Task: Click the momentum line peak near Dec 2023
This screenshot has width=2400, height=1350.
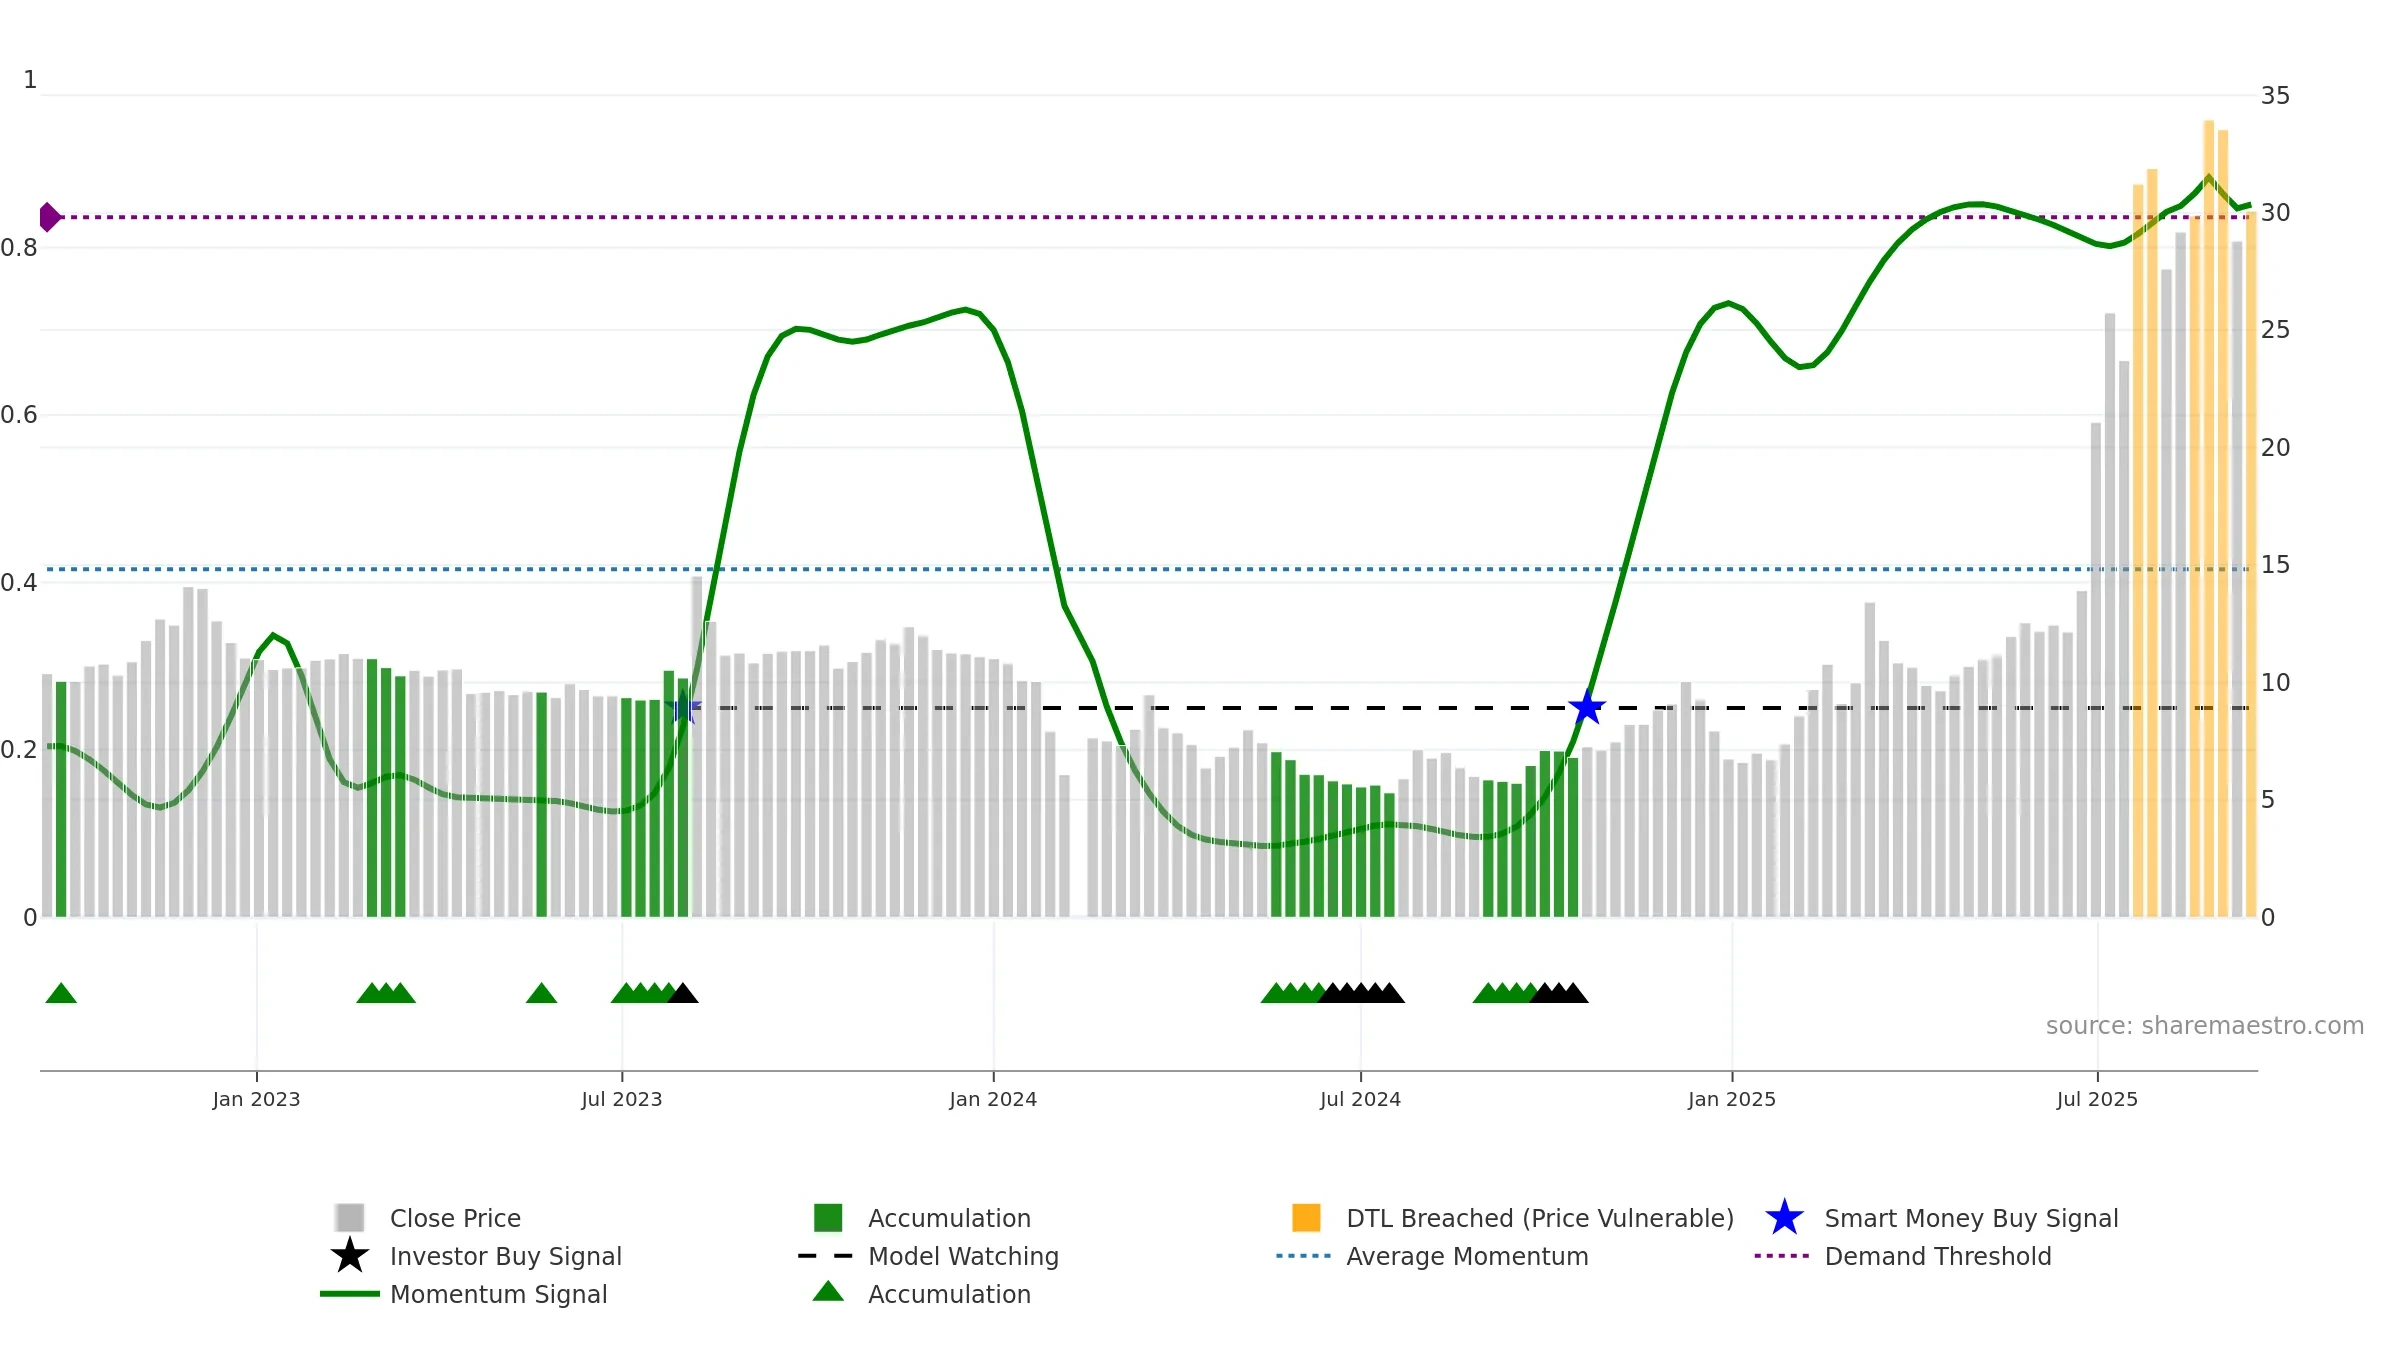Action: 965,310
